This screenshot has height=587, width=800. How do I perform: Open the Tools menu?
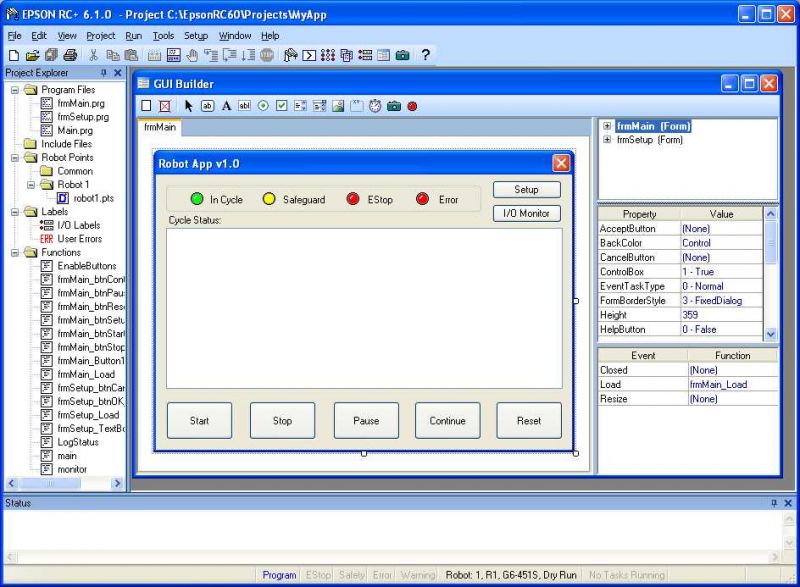click(x=163, y=35)
